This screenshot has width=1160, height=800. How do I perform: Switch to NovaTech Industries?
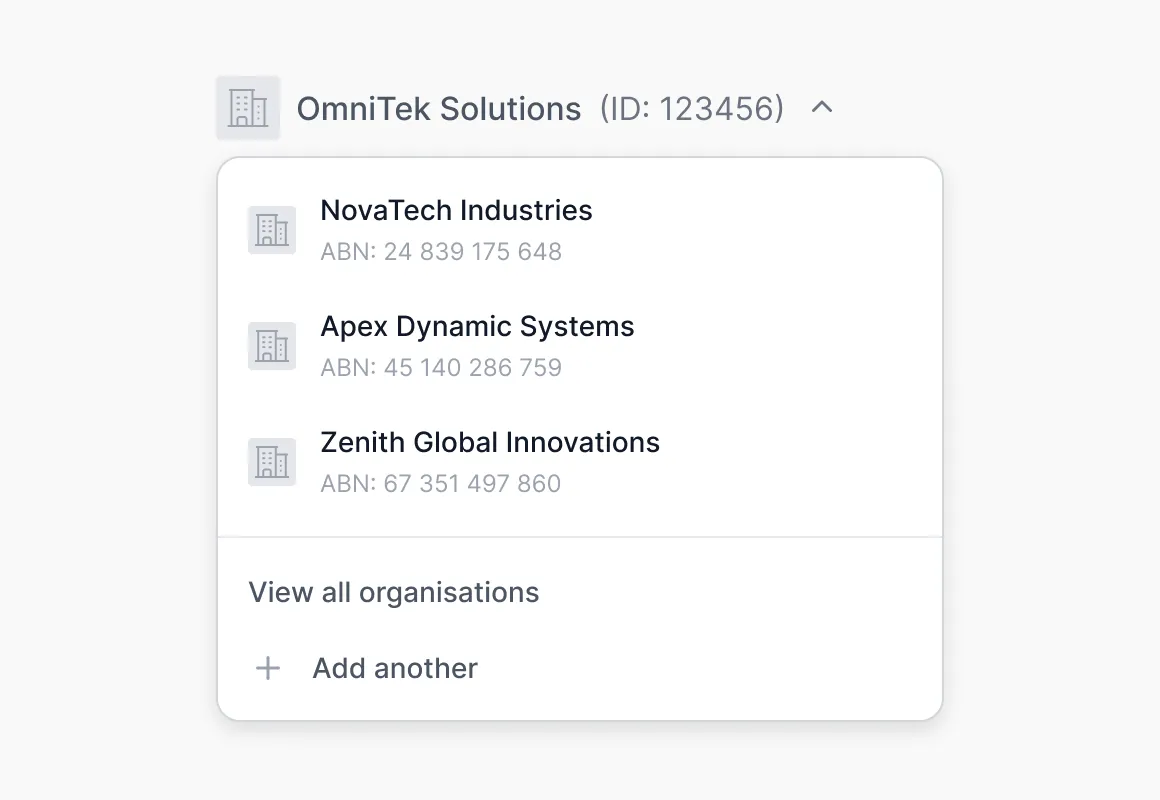click(x=580, y=230)
